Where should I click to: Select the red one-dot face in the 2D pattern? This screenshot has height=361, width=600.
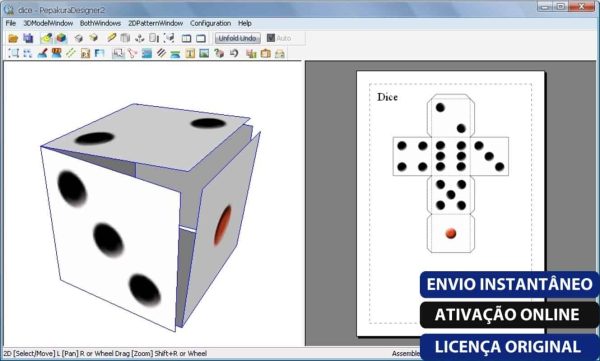451,233
